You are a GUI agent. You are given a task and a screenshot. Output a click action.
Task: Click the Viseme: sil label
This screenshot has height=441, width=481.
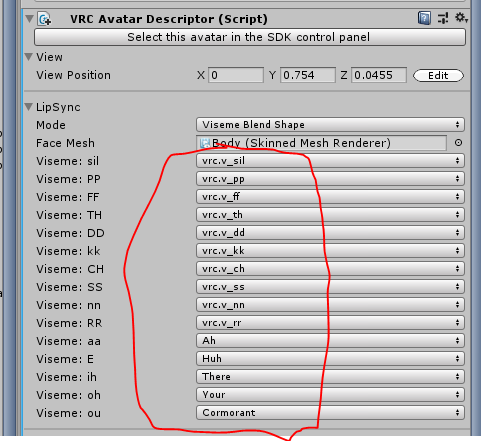coord(67,161)
